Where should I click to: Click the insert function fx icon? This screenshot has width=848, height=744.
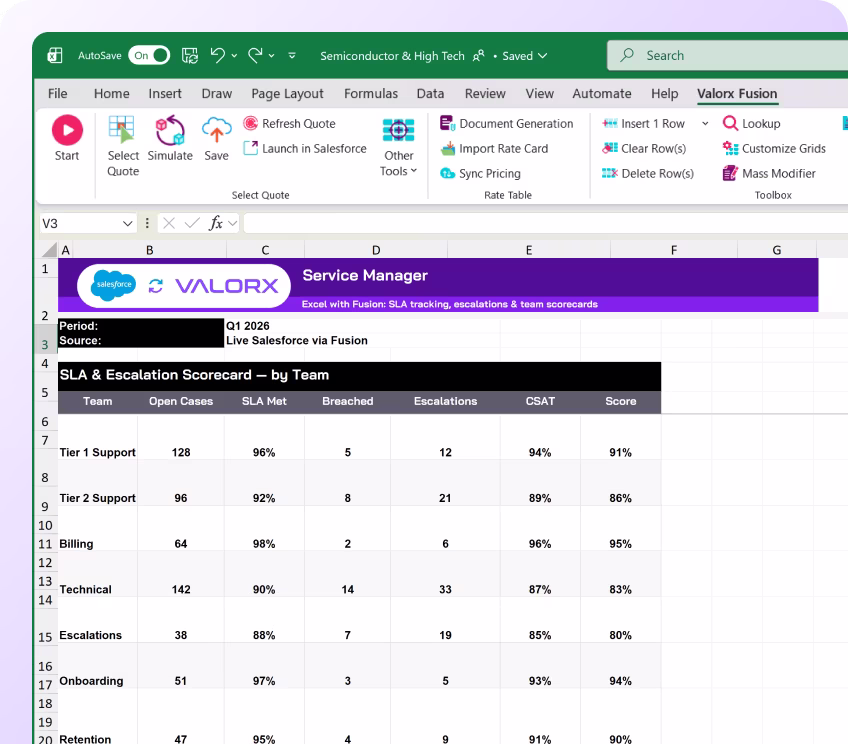(x=216, y=223)
